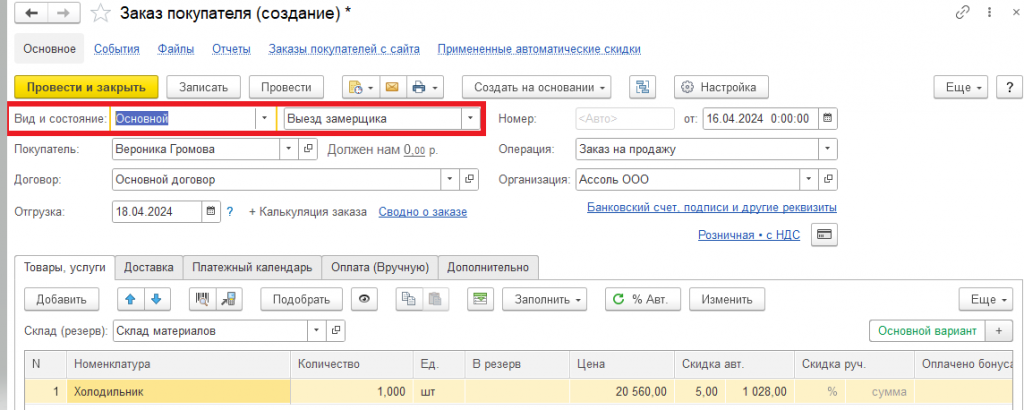Open the Розничная • с НДС link
The width and height of the screenshot is (1024, 410).
point(749,236)
